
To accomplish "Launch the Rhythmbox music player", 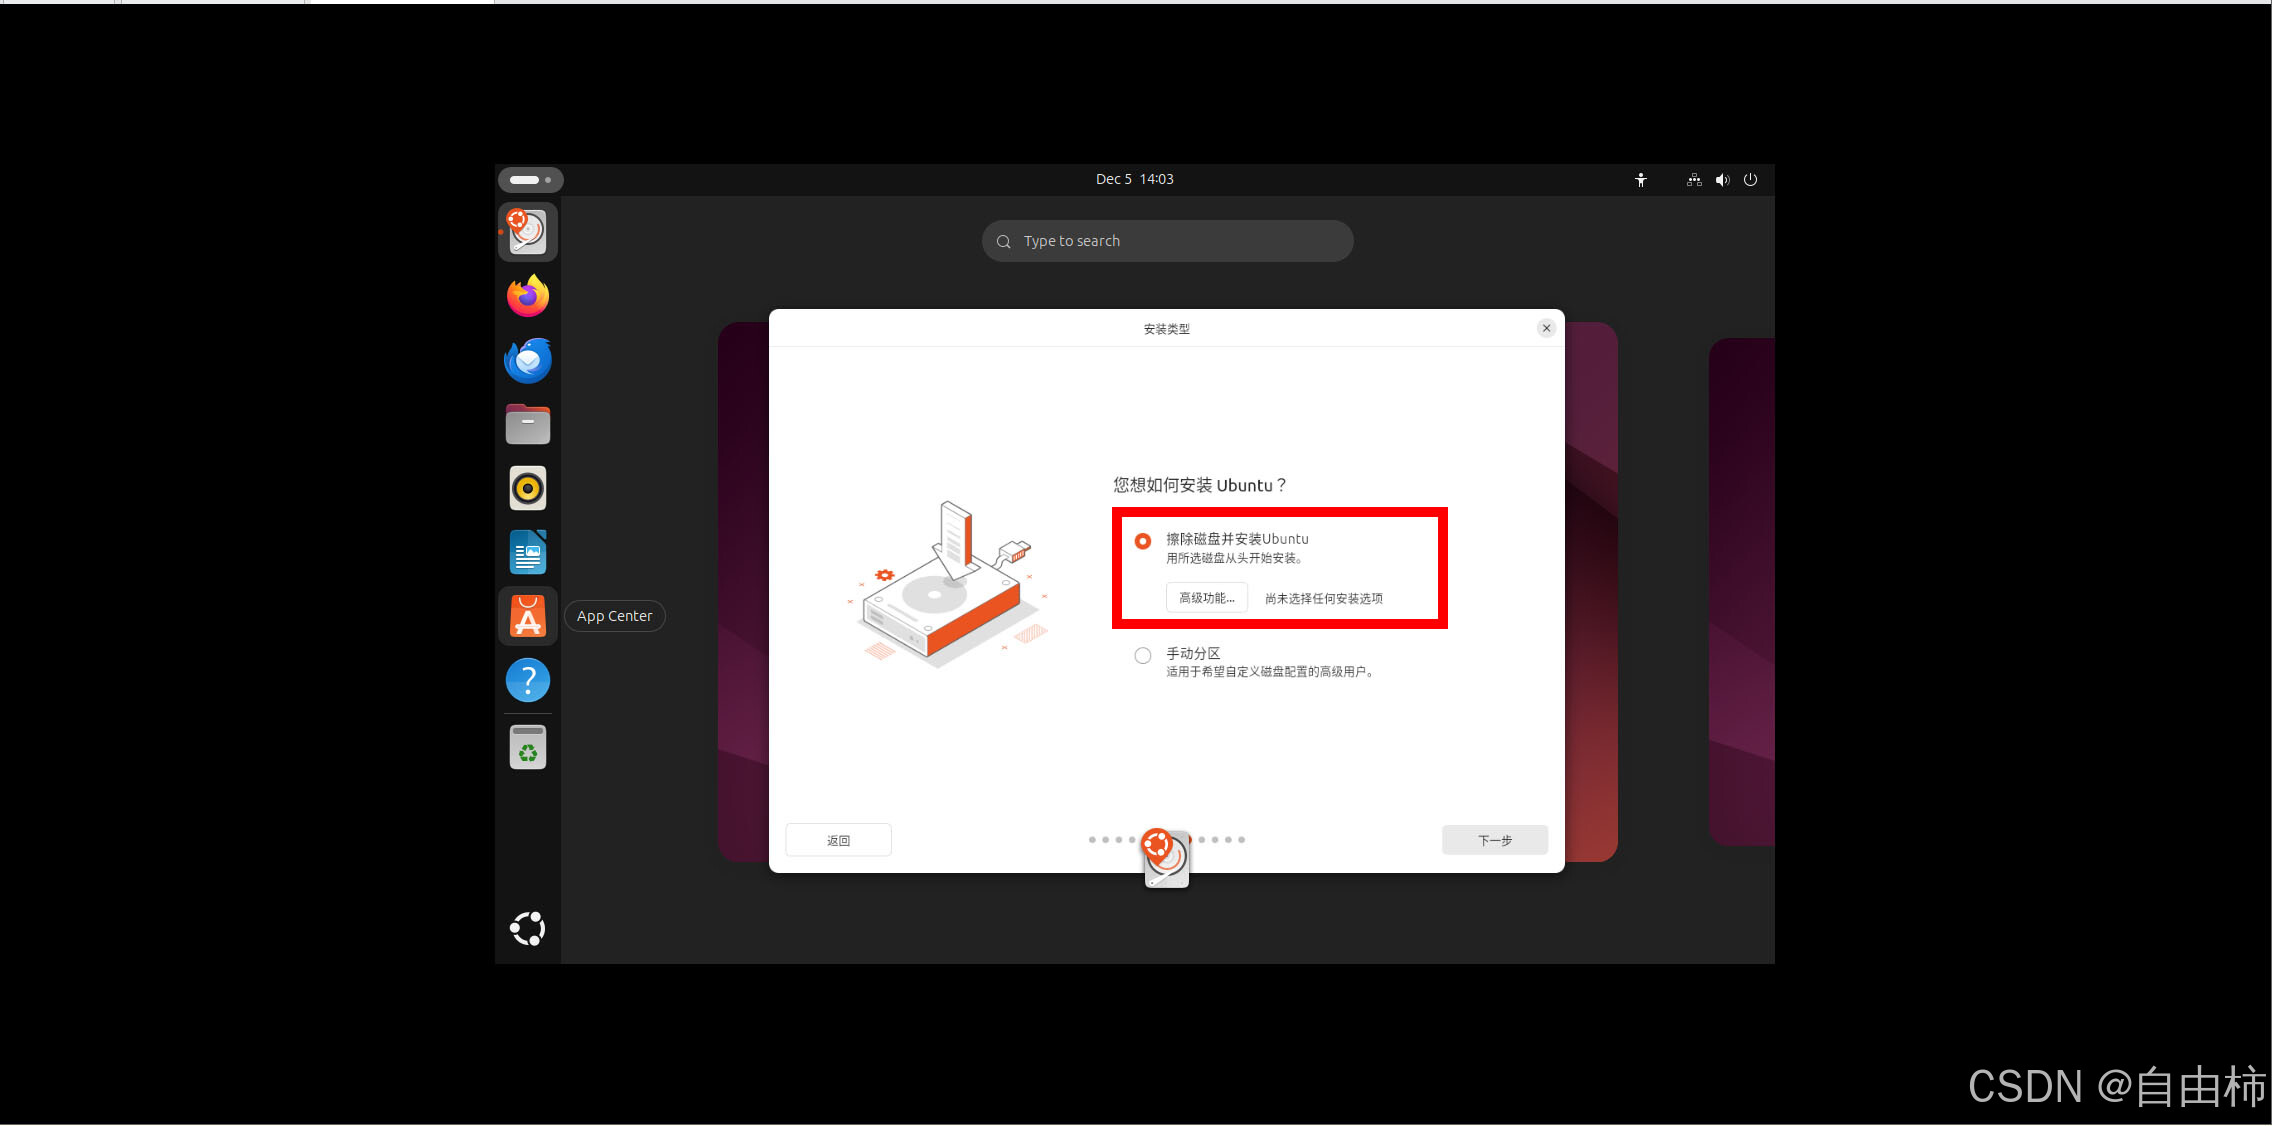I will 527,488.
